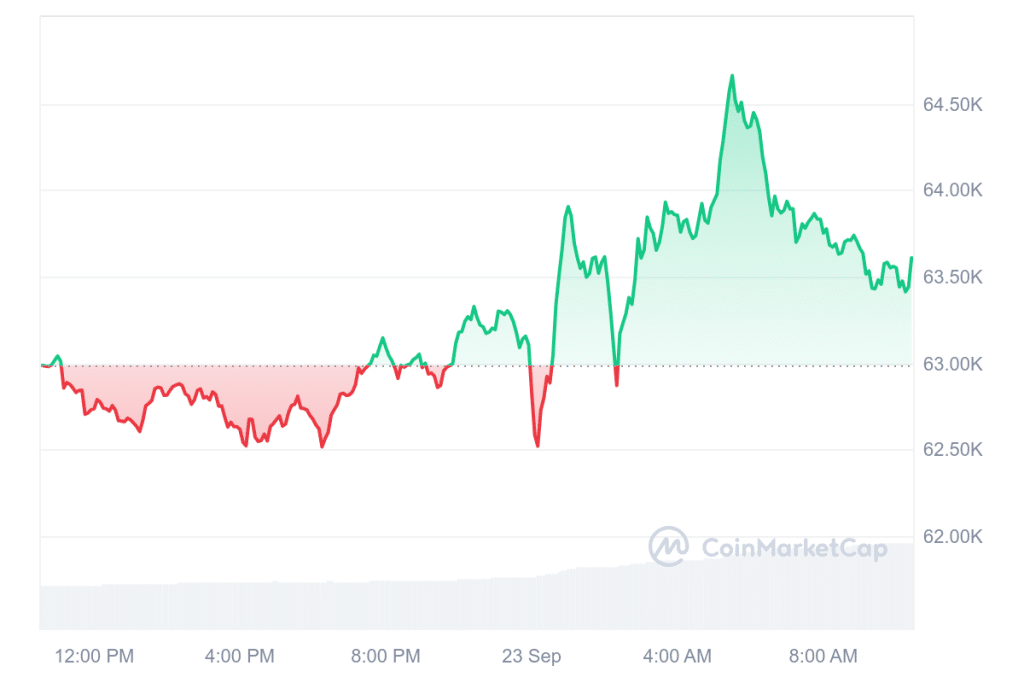The image size is (1024, 683).
Task: Click the highest peak of the price line
Action: (732, 75)
